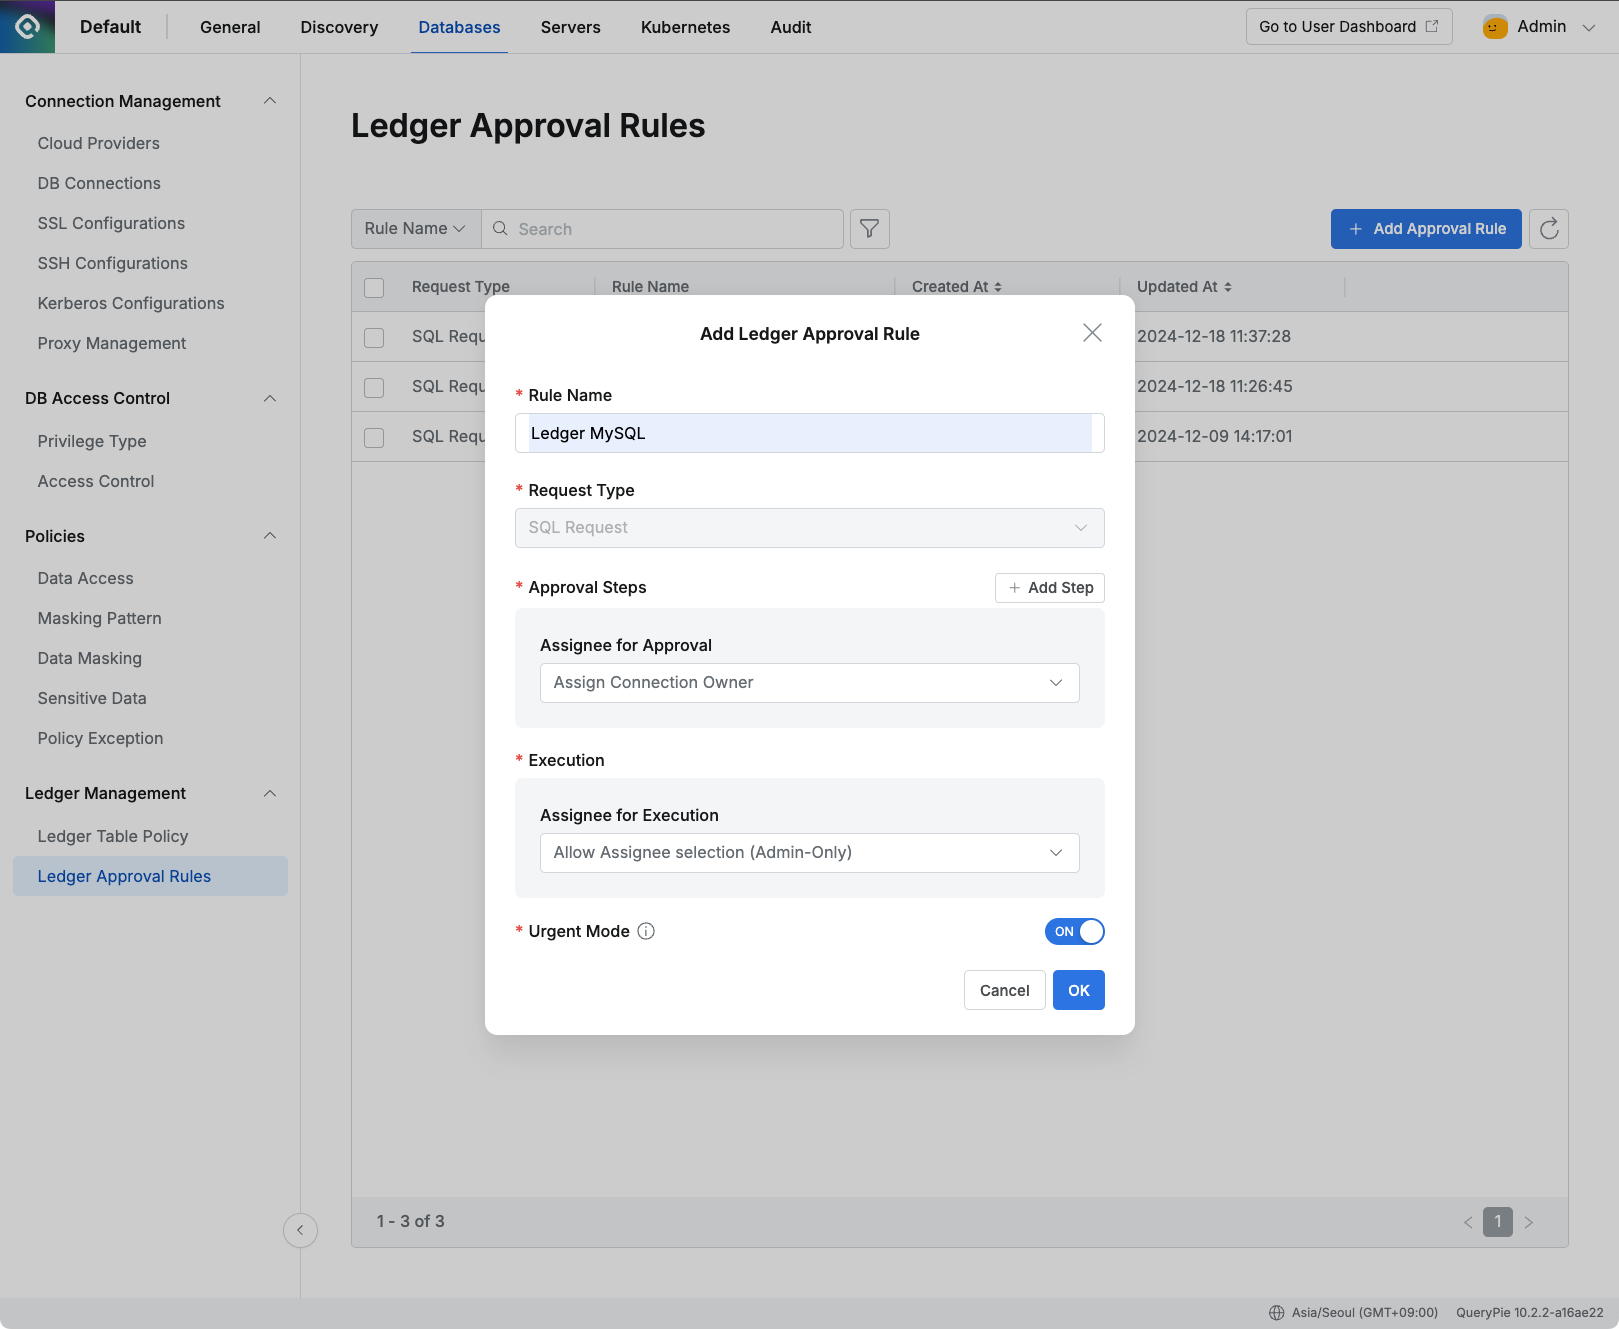This screenshot has width=1619, height=1329.
Task: View Urgent Mode info tooltip icon
Action: coord(646,931)
